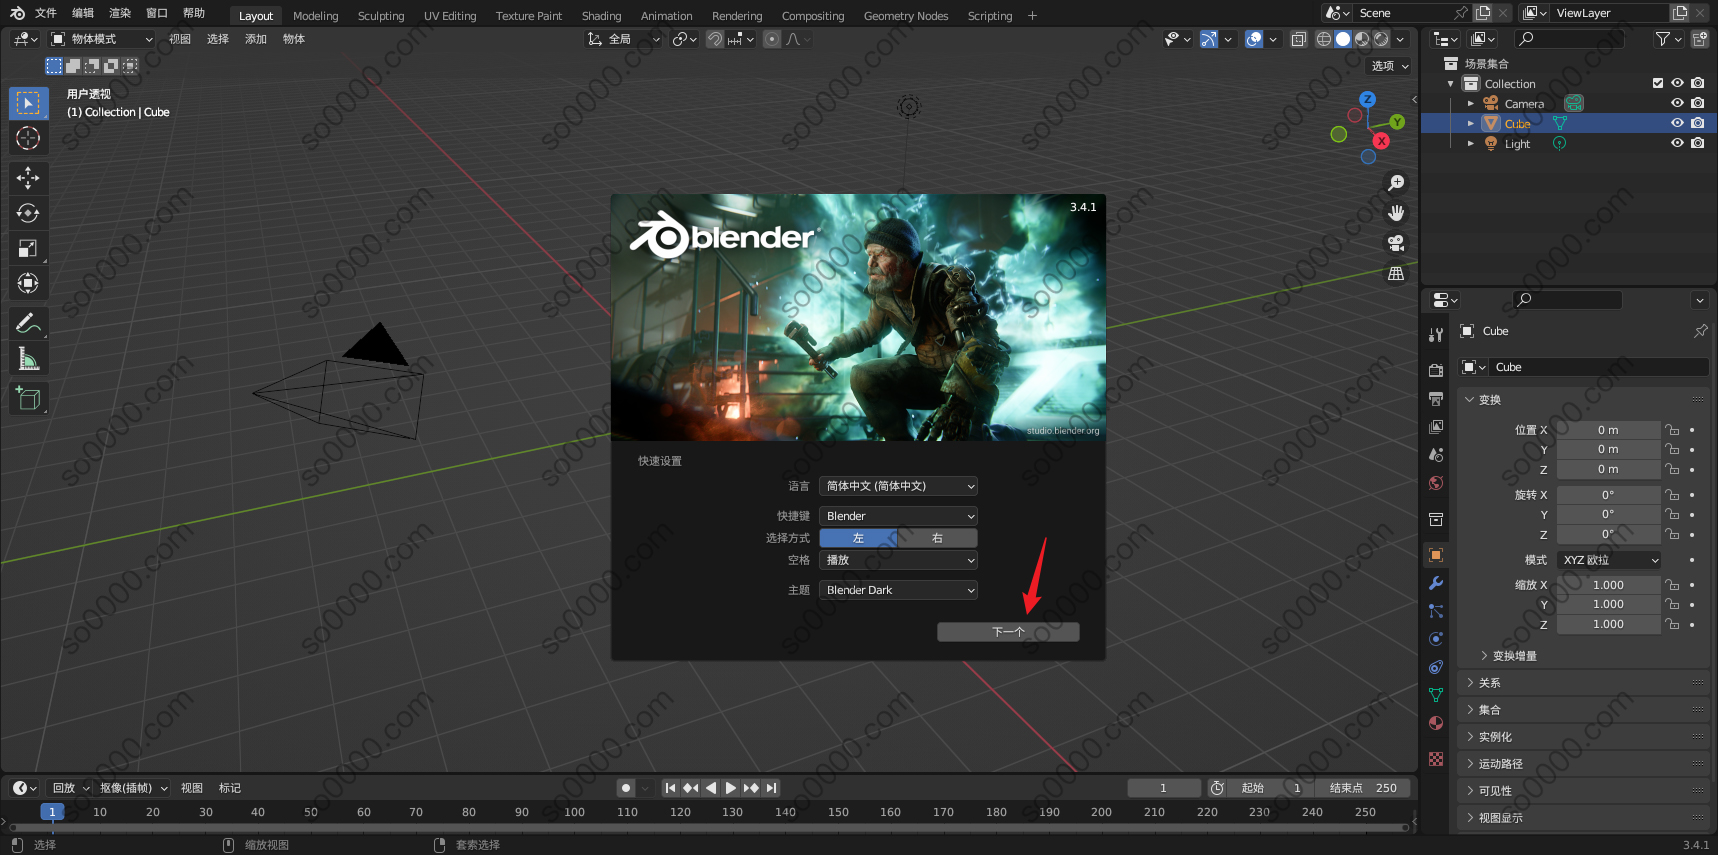Click the 下一个 button
Viewport: 1718px width, 855px height.
pyautogui.click(x=1008, y=632)
